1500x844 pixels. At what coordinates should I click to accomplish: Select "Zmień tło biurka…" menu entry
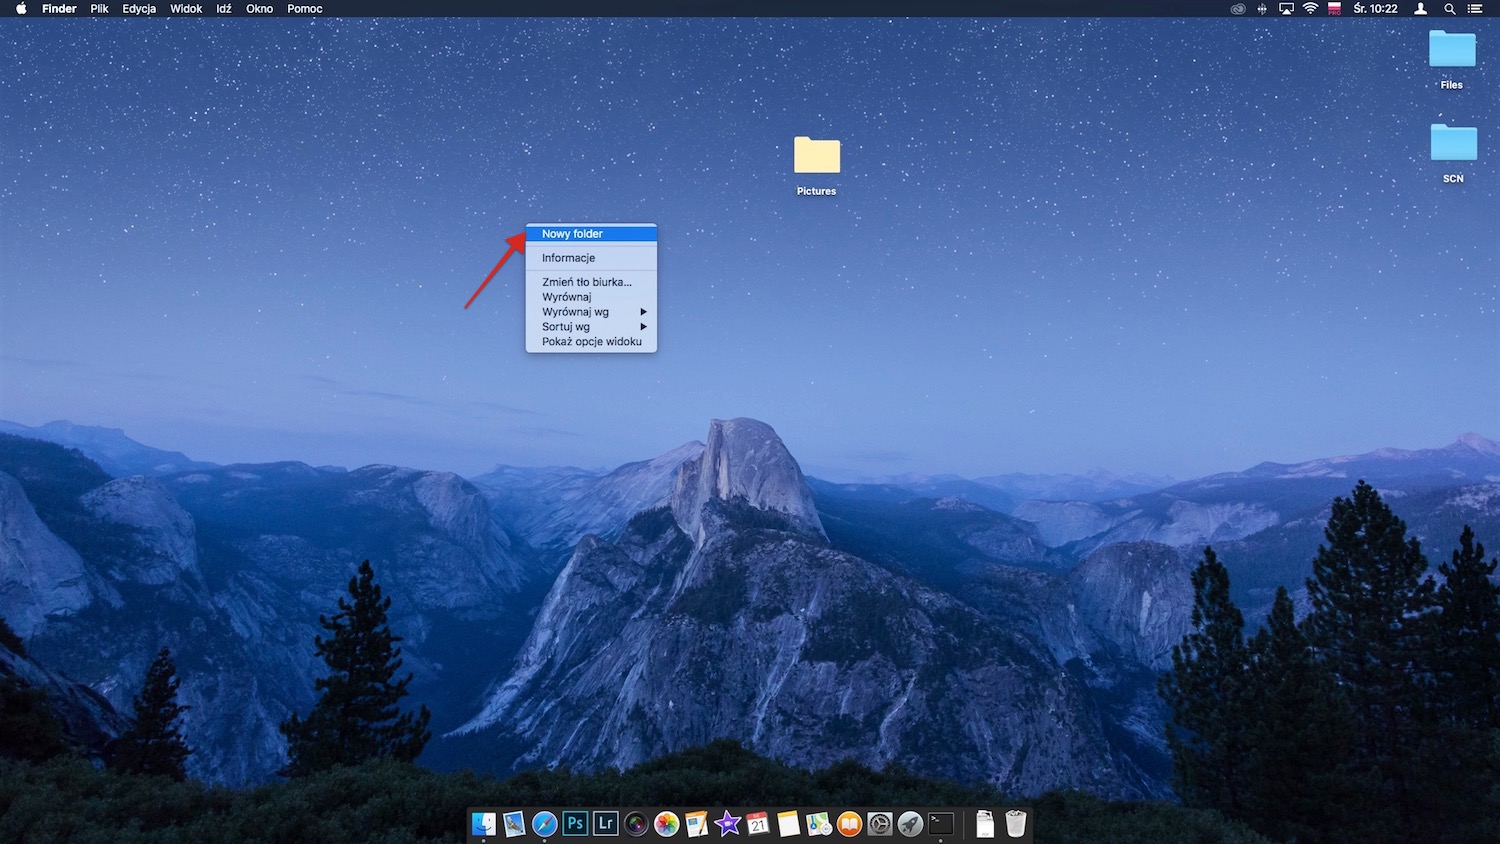587,282
